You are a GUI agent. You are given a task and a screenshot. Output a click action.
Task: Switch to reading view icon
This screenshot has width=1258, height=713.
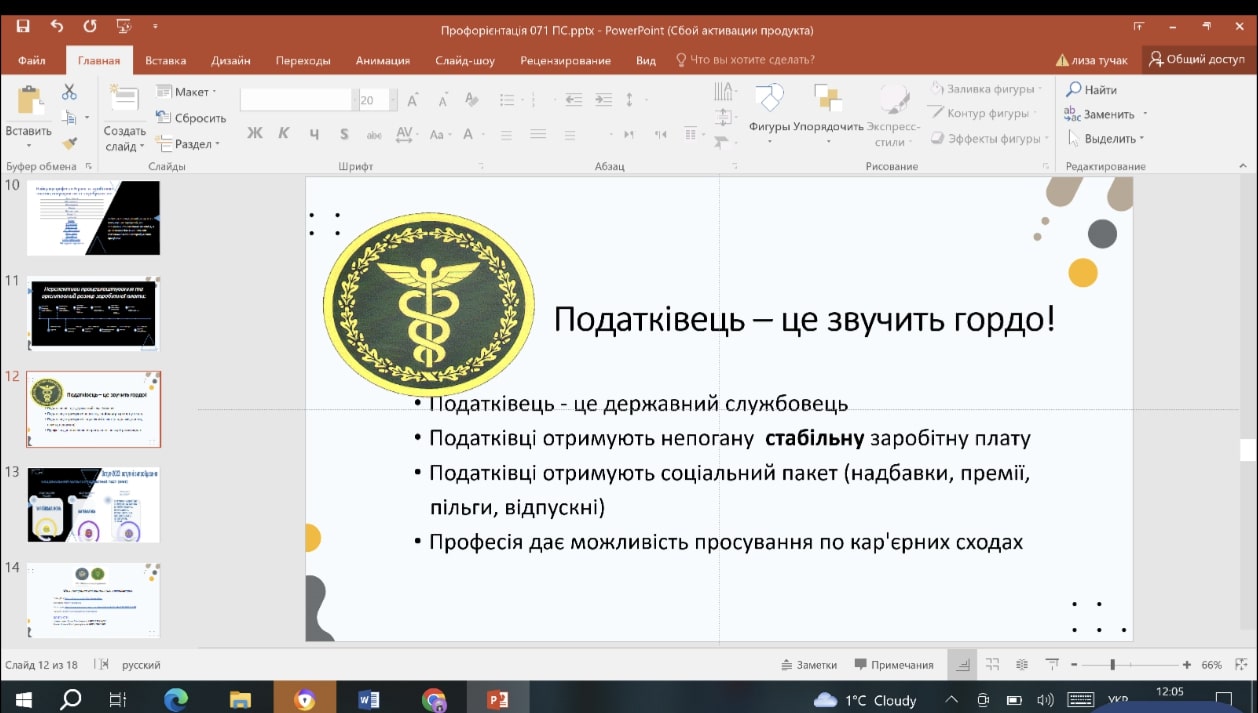(x=1022, y=664)
